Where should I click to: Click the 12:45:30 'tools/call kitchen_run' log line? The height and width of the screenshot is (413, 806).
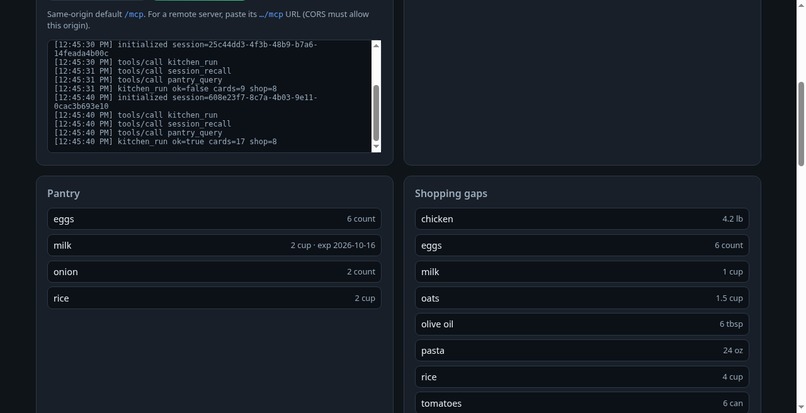click(x=136, y=62)
